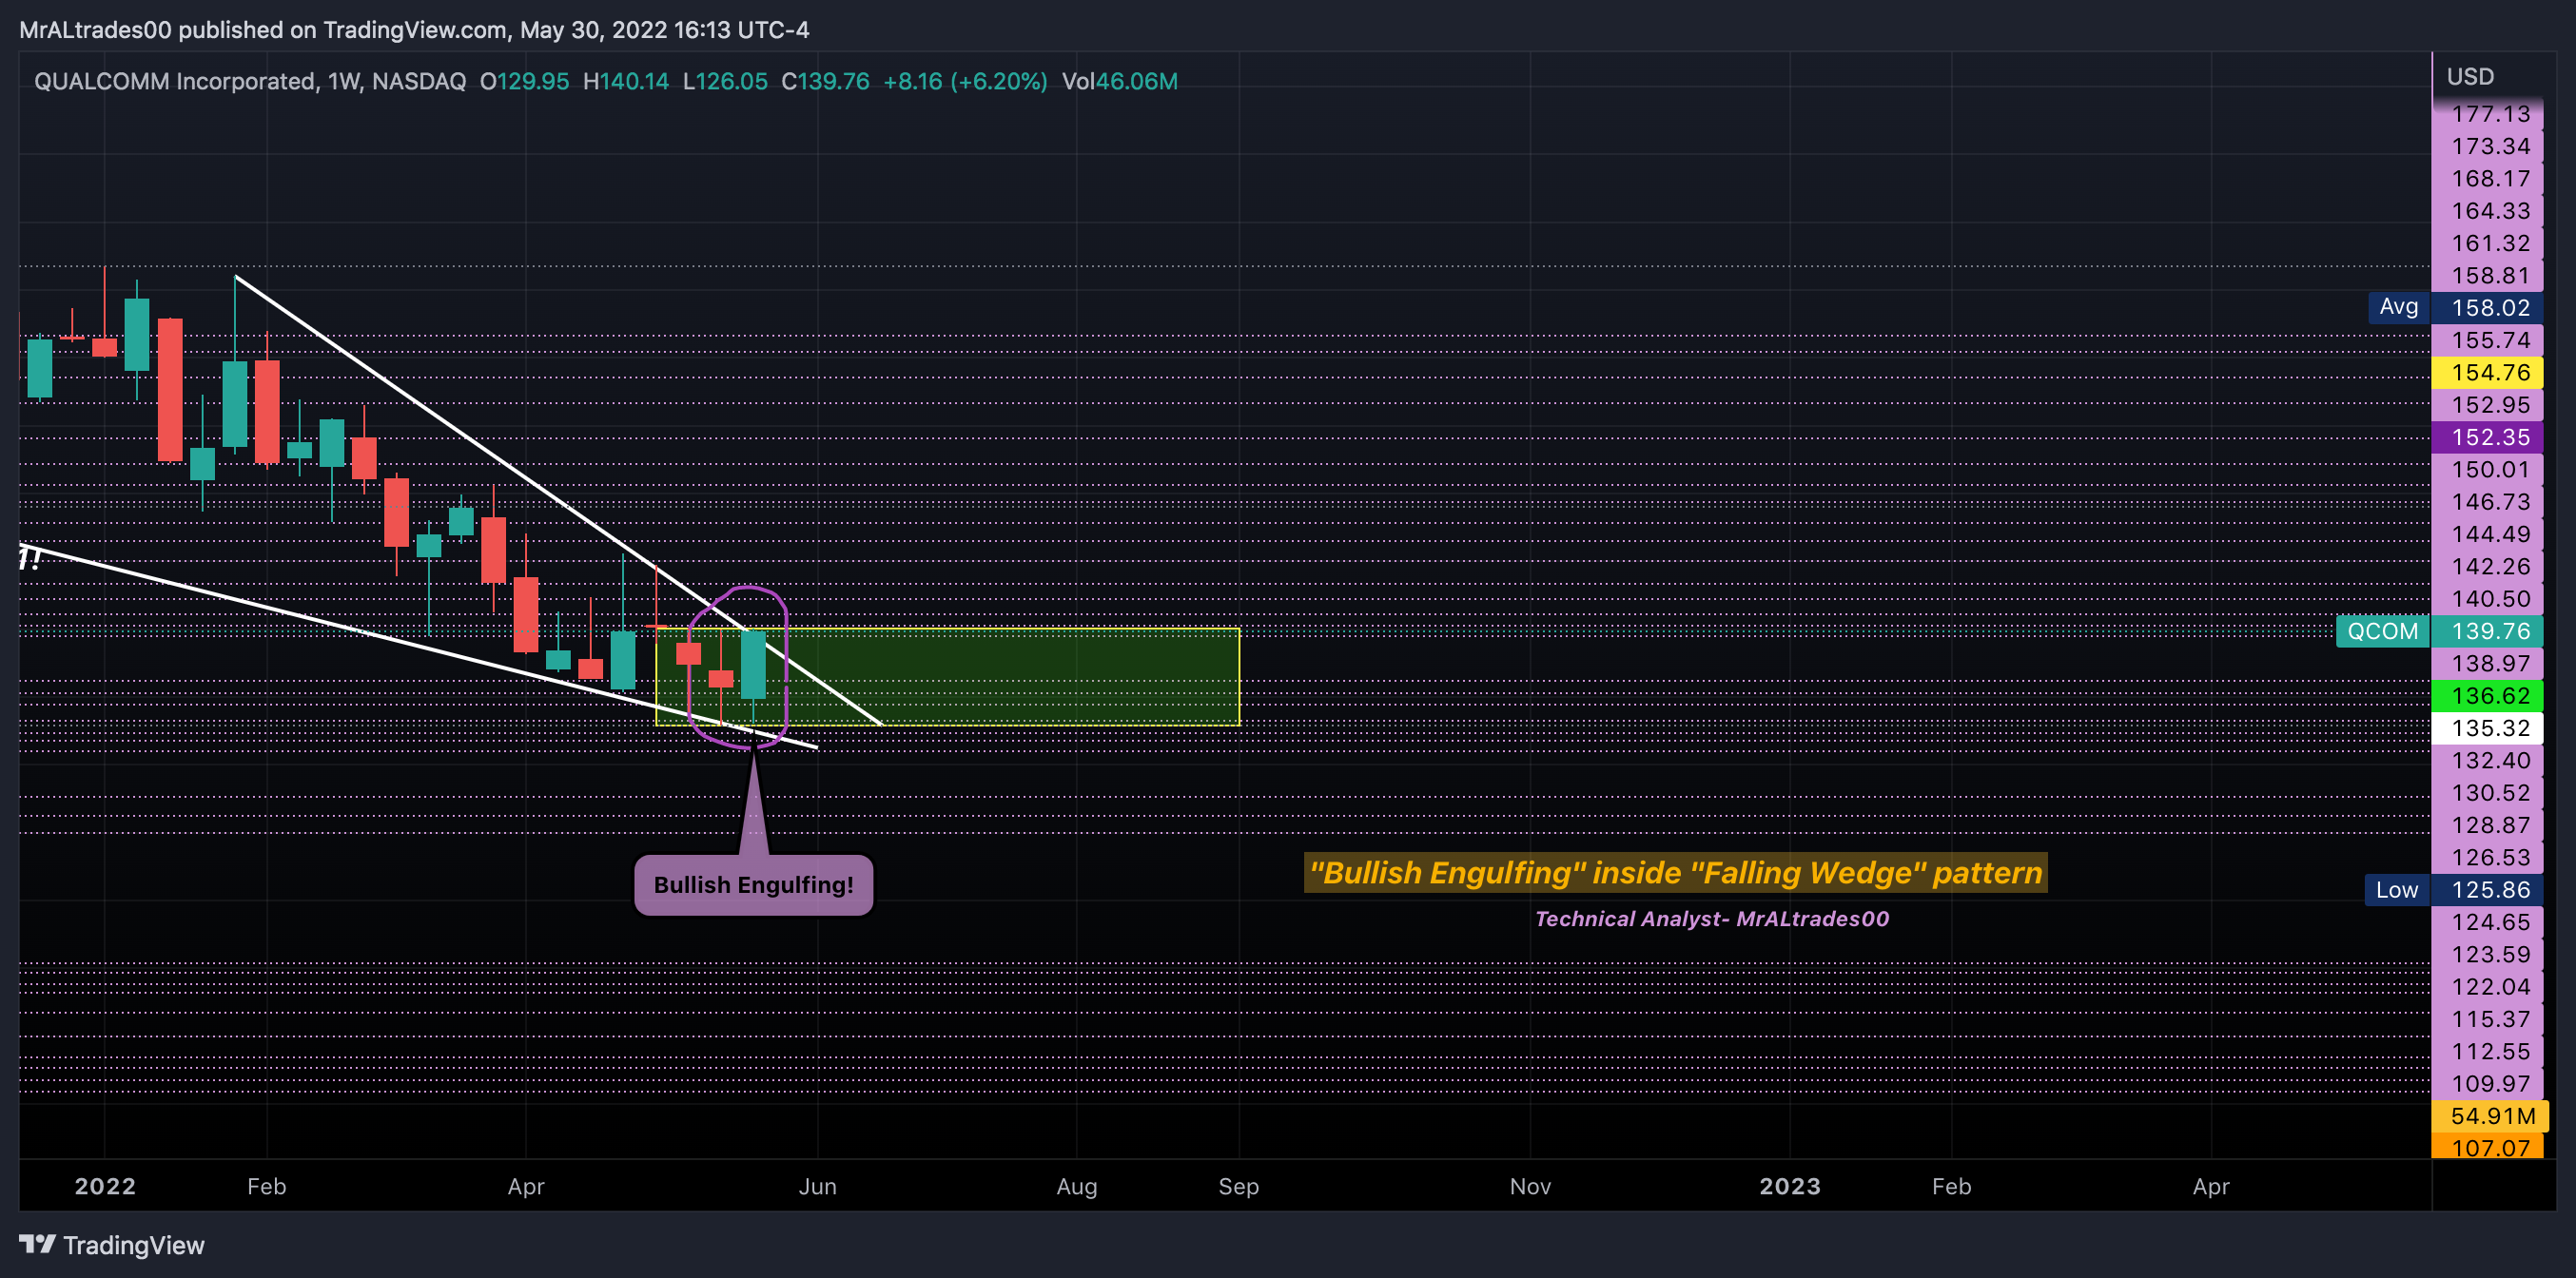Click the 2022 time axis label

105,1187
